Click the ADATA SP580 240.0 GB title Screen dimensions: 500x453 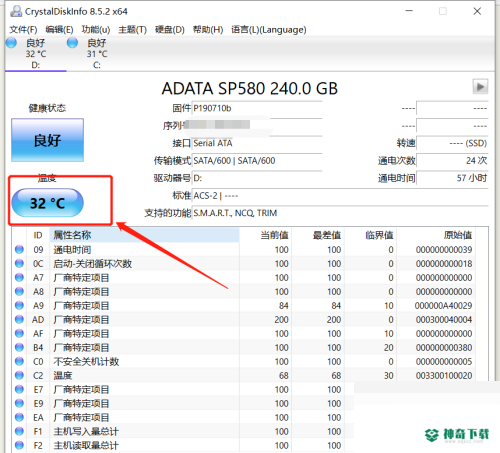pyautogui.click(x=250, y=89)
